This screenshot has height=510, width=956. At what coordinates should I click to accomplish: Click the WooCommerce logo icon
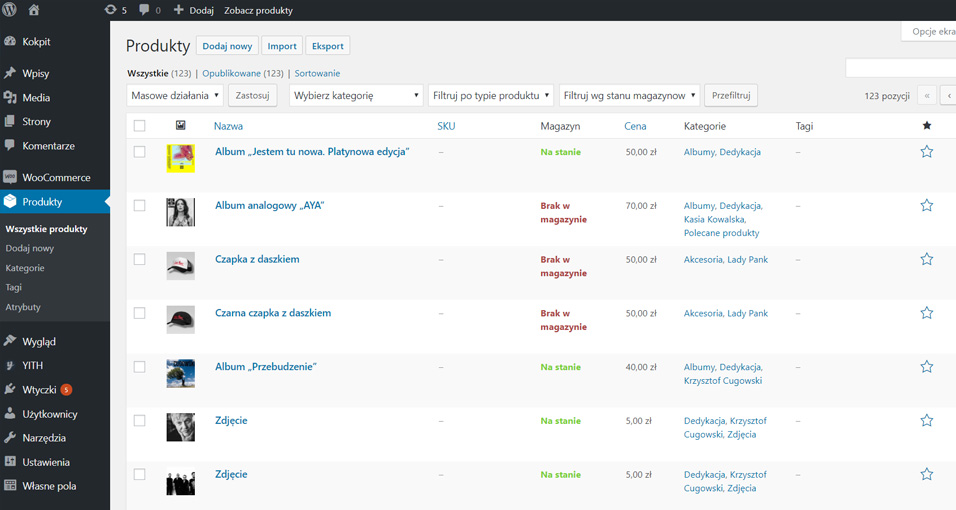(x=10, y=178)
